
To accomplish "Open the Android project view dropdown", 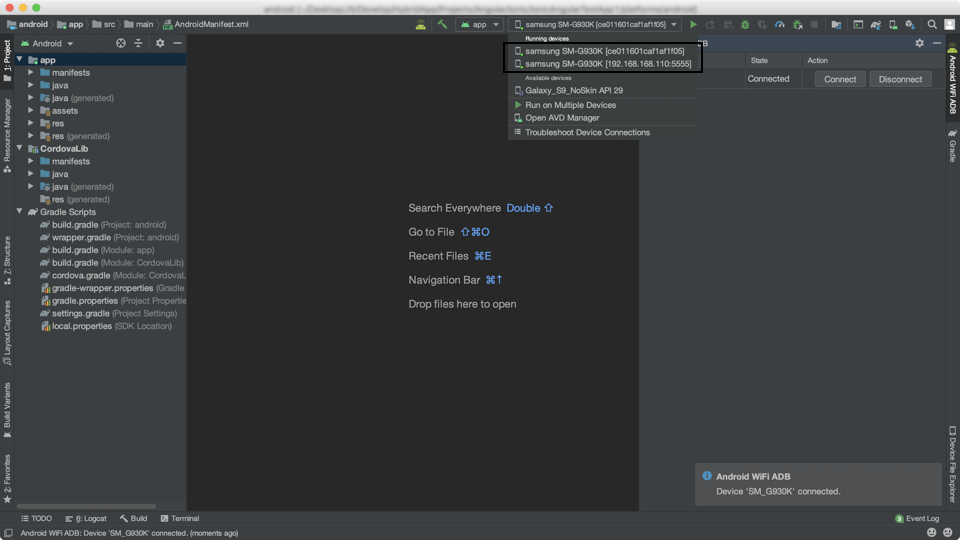I will coord(47,43).
